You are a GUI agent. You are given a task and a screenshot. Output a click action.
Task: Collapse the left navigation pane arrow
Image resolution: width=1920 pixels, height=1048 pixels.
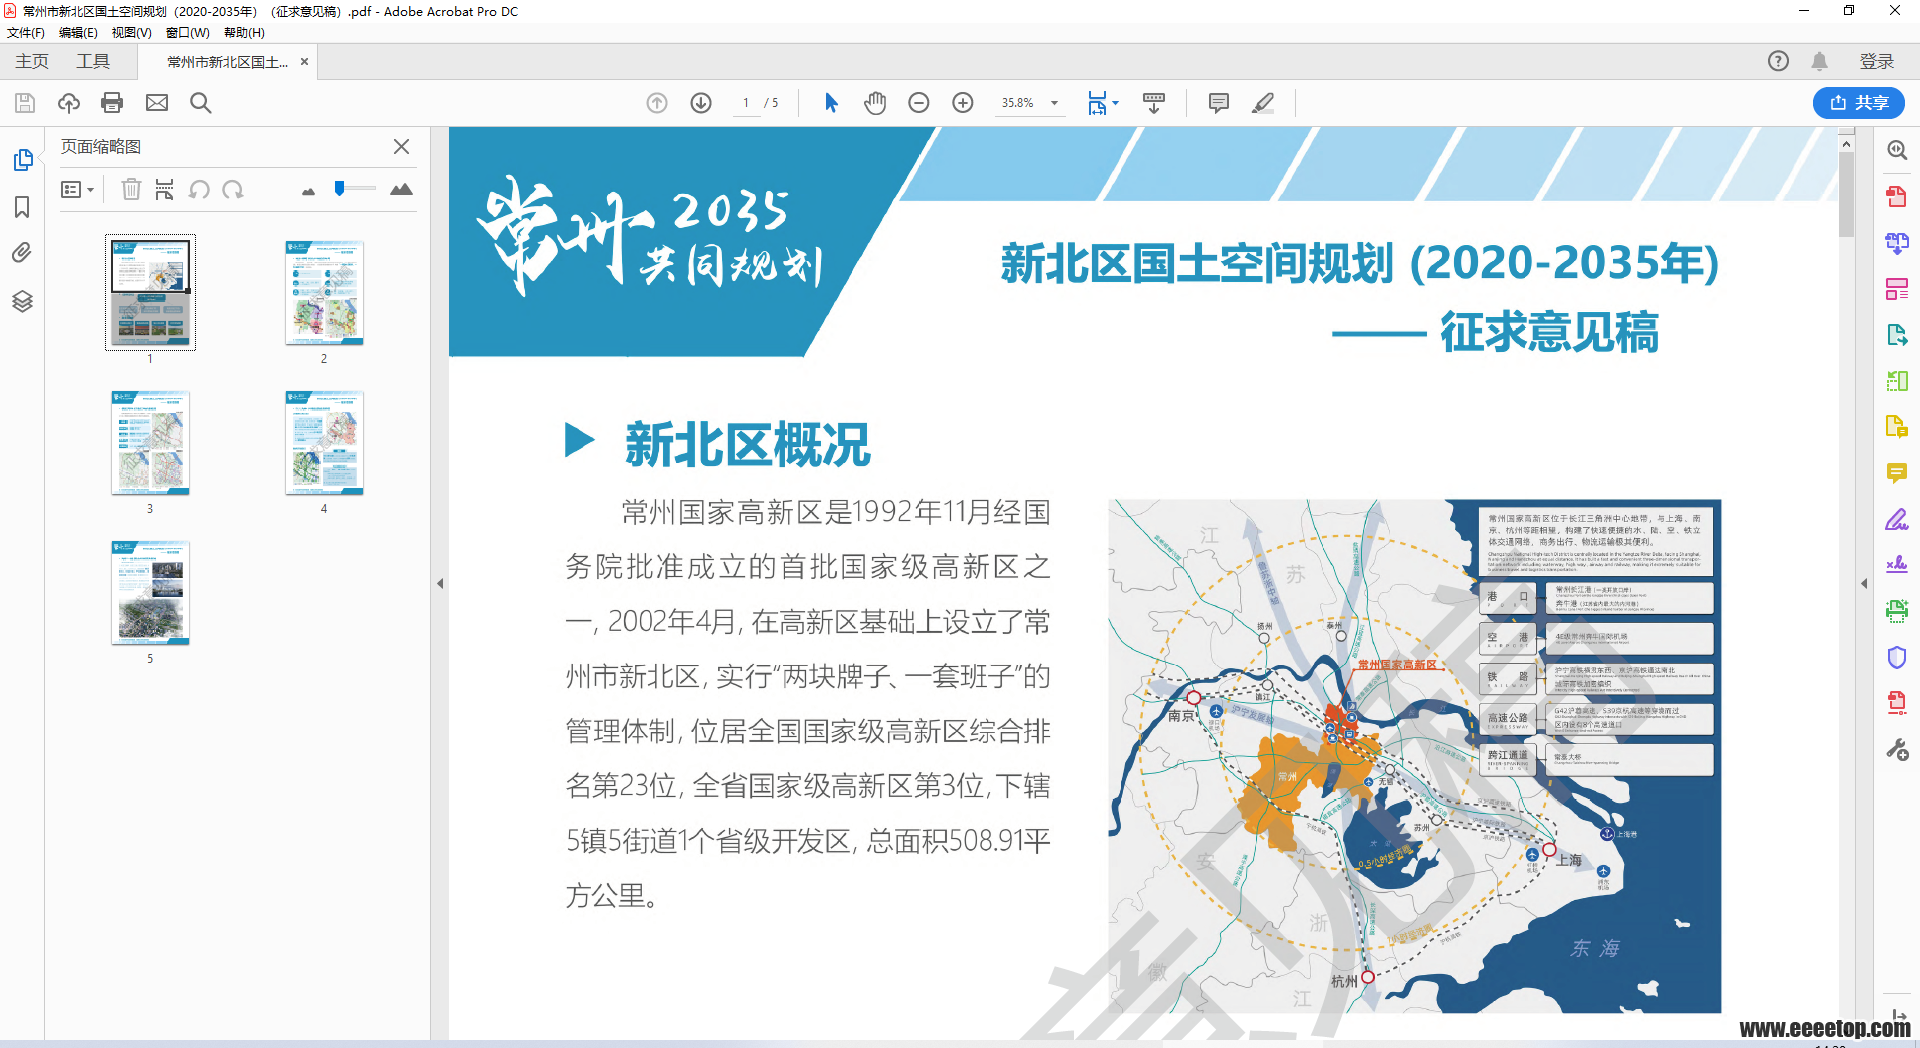(x=440, y=584)
